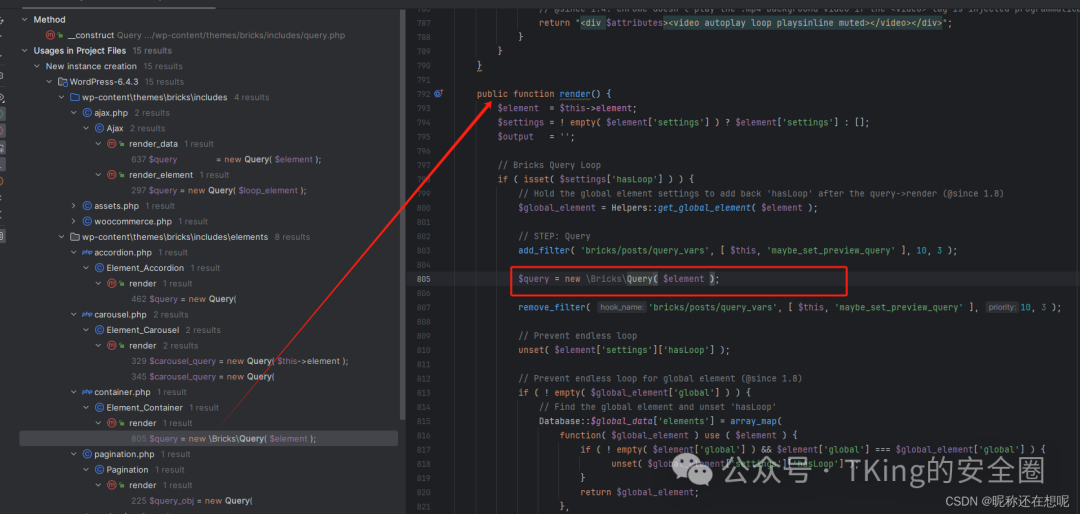
Task: Click the class icon beside assets.php
Action: tap(87, 206)
